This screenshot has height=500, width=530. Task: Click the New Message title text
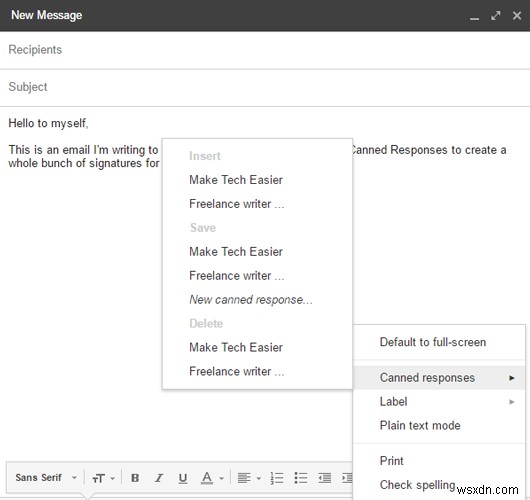(47, 15)
